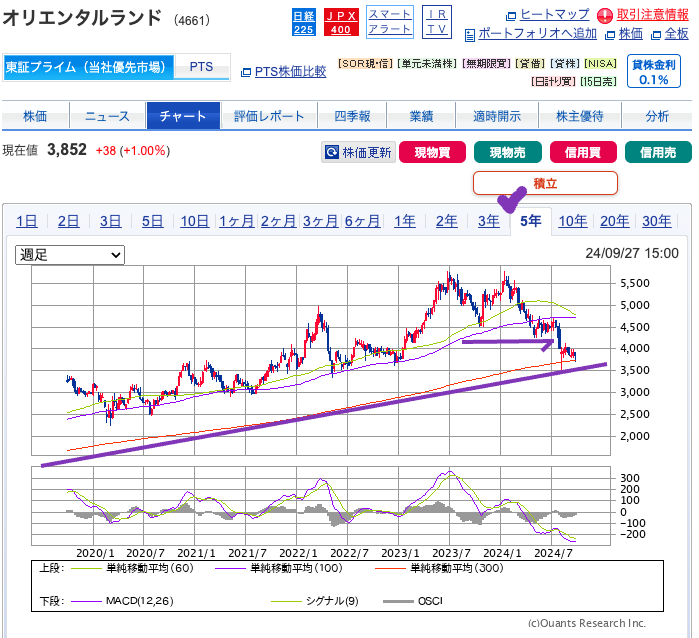Open the JPX400 index badge
The height and width of the screenshot is (638, 699).
click(341, 22)
